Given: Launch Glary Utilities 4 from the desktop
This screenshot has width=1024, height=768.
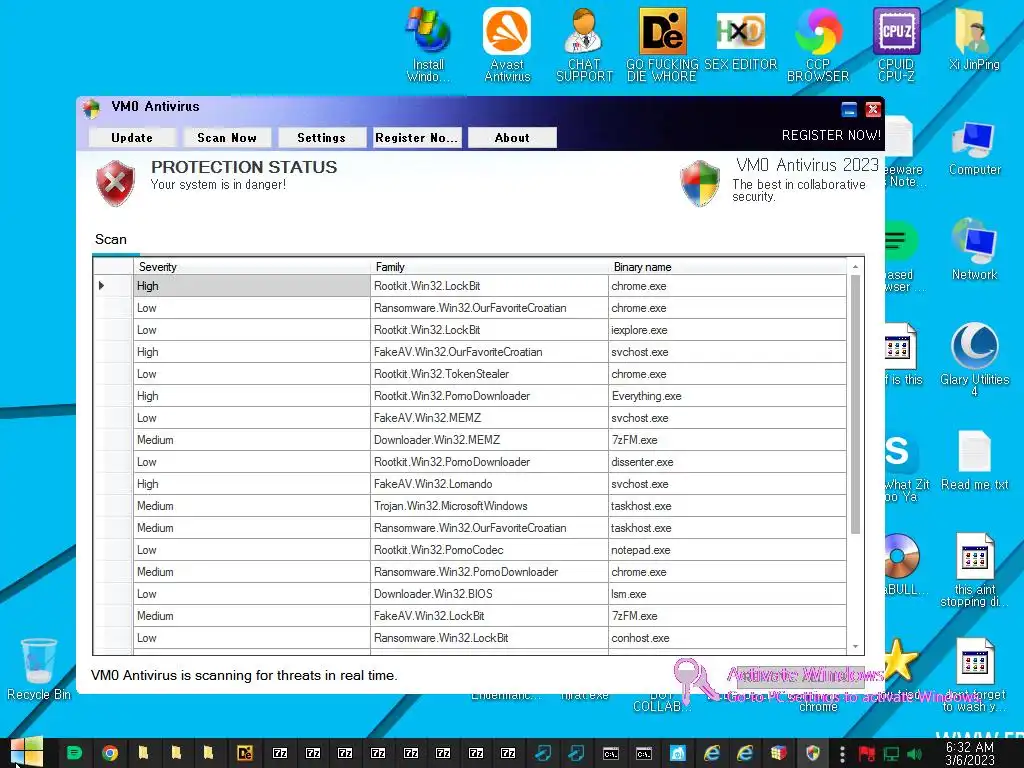Looking at the screenshot, I should tap(974, 359).
